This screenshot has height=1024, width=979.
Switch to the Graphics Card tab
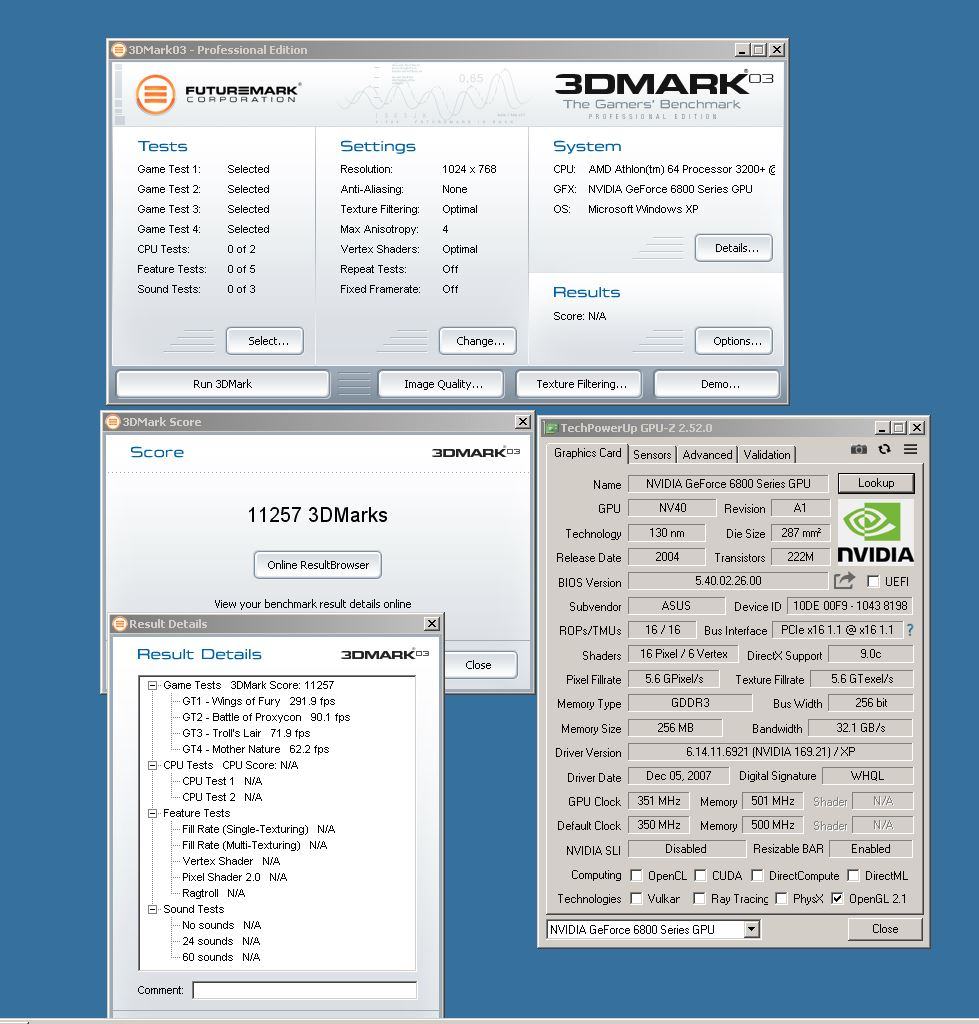(587, 453)
